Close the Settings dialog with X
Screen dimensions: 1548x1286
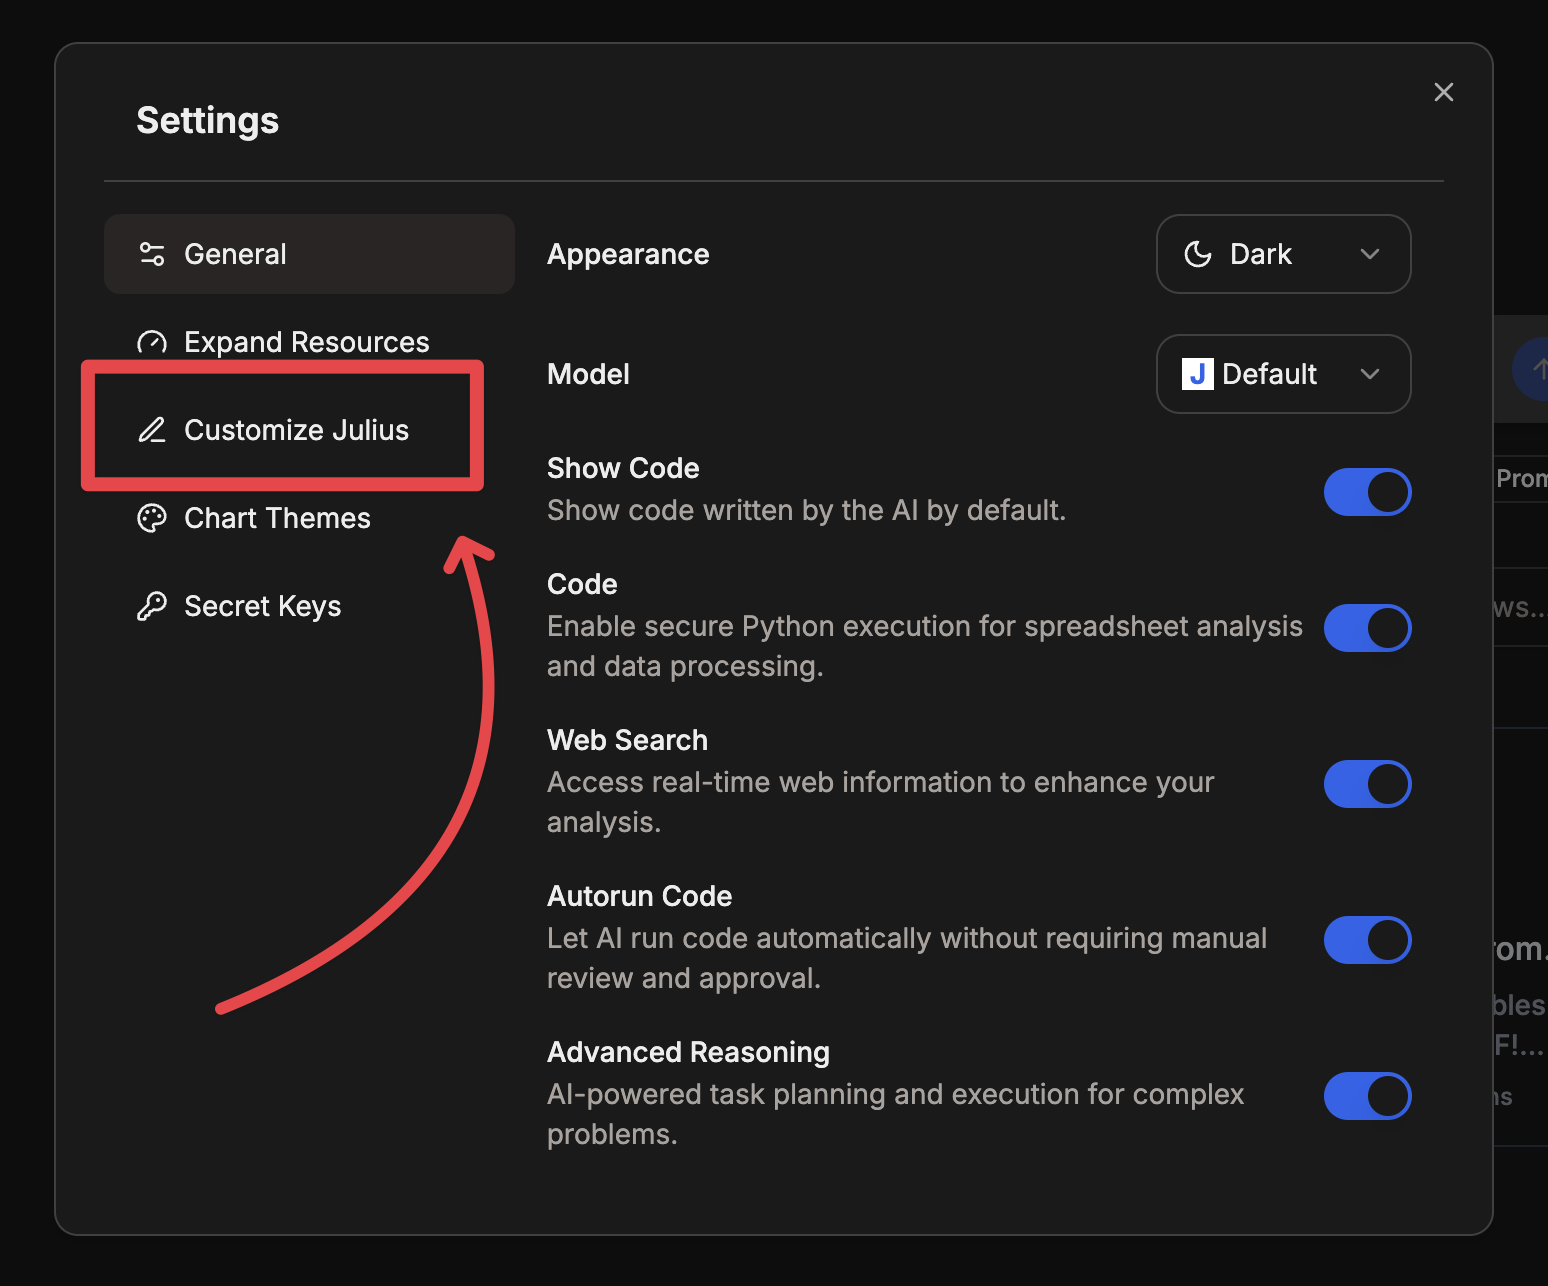[x=1444, y=92]
